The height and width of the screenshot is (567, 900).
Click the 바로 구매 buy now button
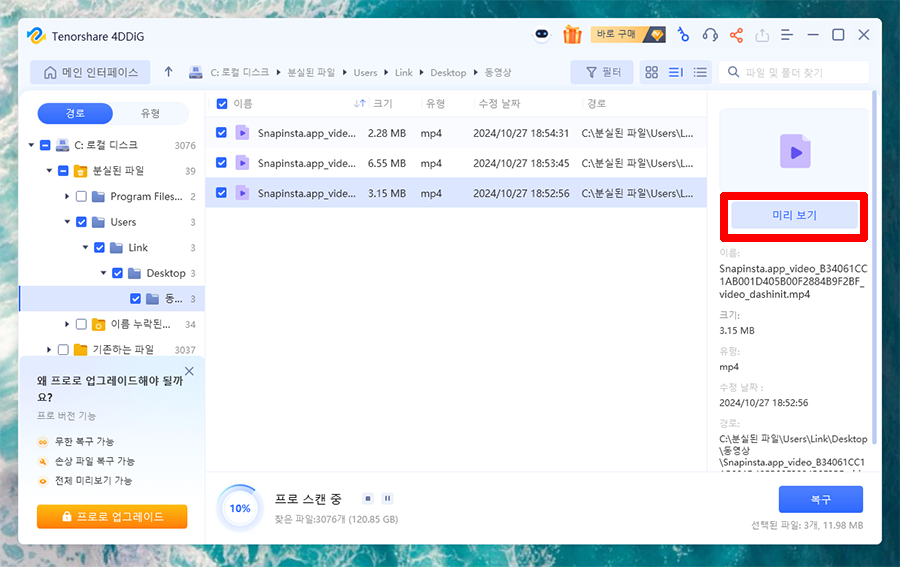pos(628,34)
